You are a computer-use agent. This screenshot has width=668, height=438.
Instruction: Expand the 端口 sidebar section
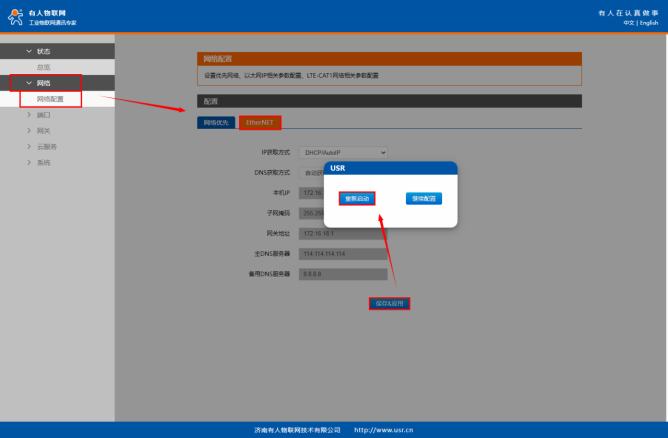(x=43, y=115)
